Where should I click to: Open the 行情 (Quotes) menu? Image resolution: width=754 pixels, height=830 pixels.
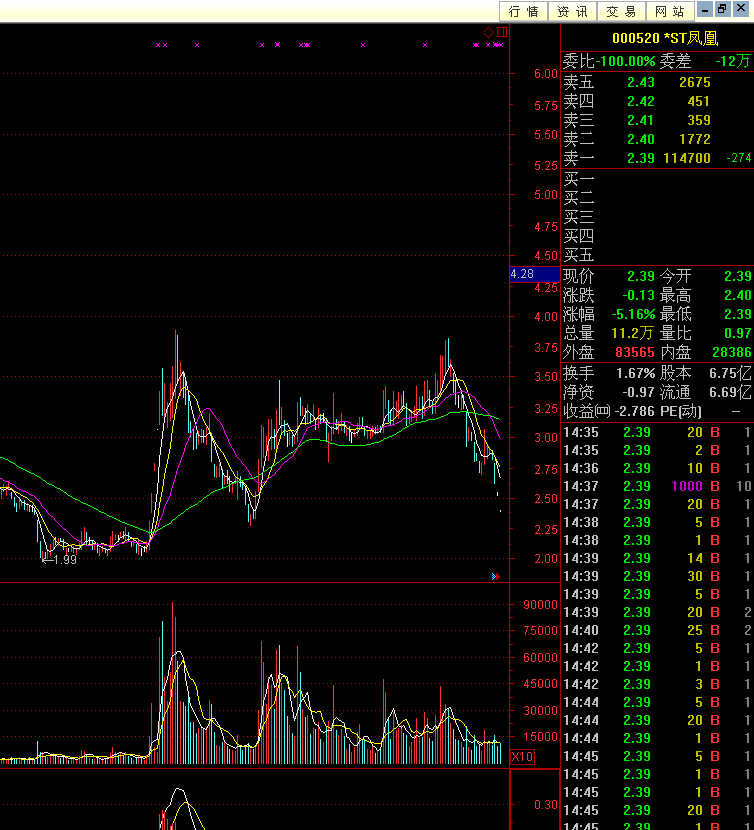524,11
